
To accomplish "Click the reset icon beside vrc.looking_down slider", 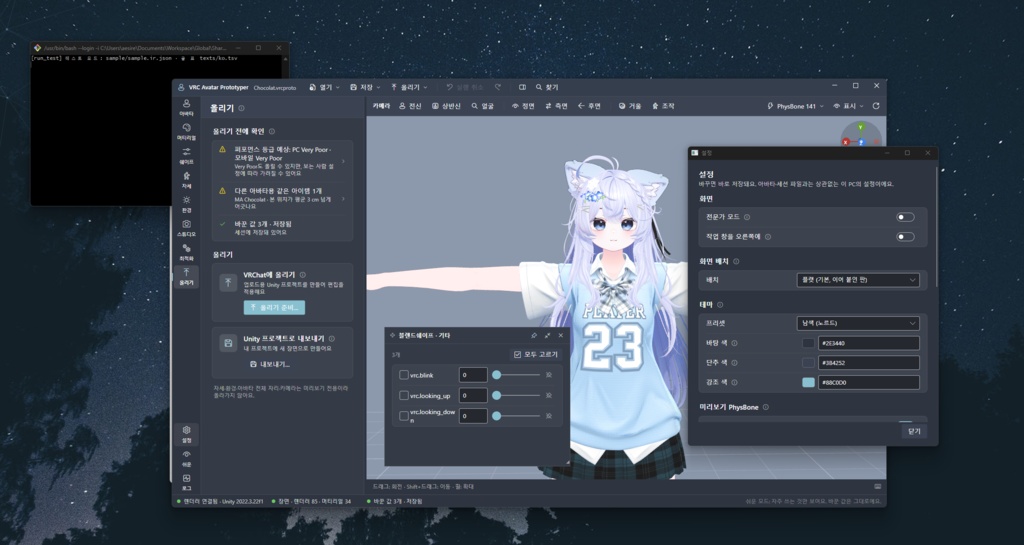I will [549, 416].
